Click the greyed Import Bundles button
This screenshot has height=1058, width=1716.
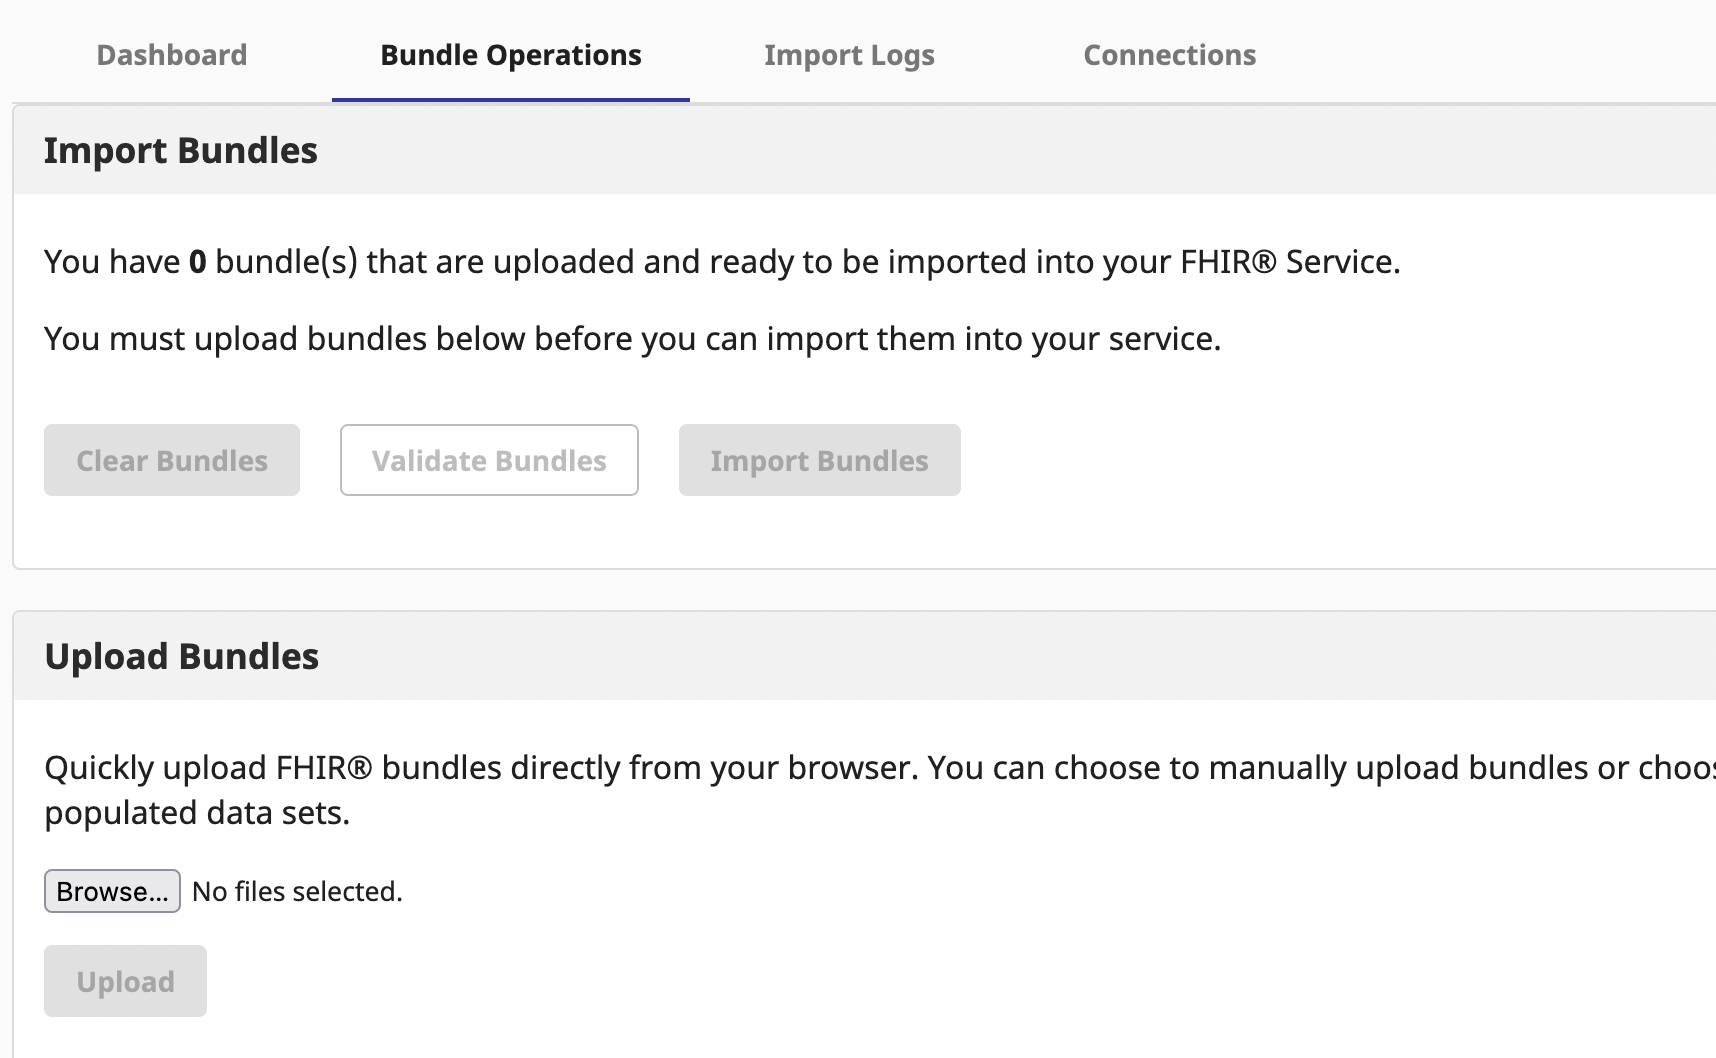click(819, 460)
